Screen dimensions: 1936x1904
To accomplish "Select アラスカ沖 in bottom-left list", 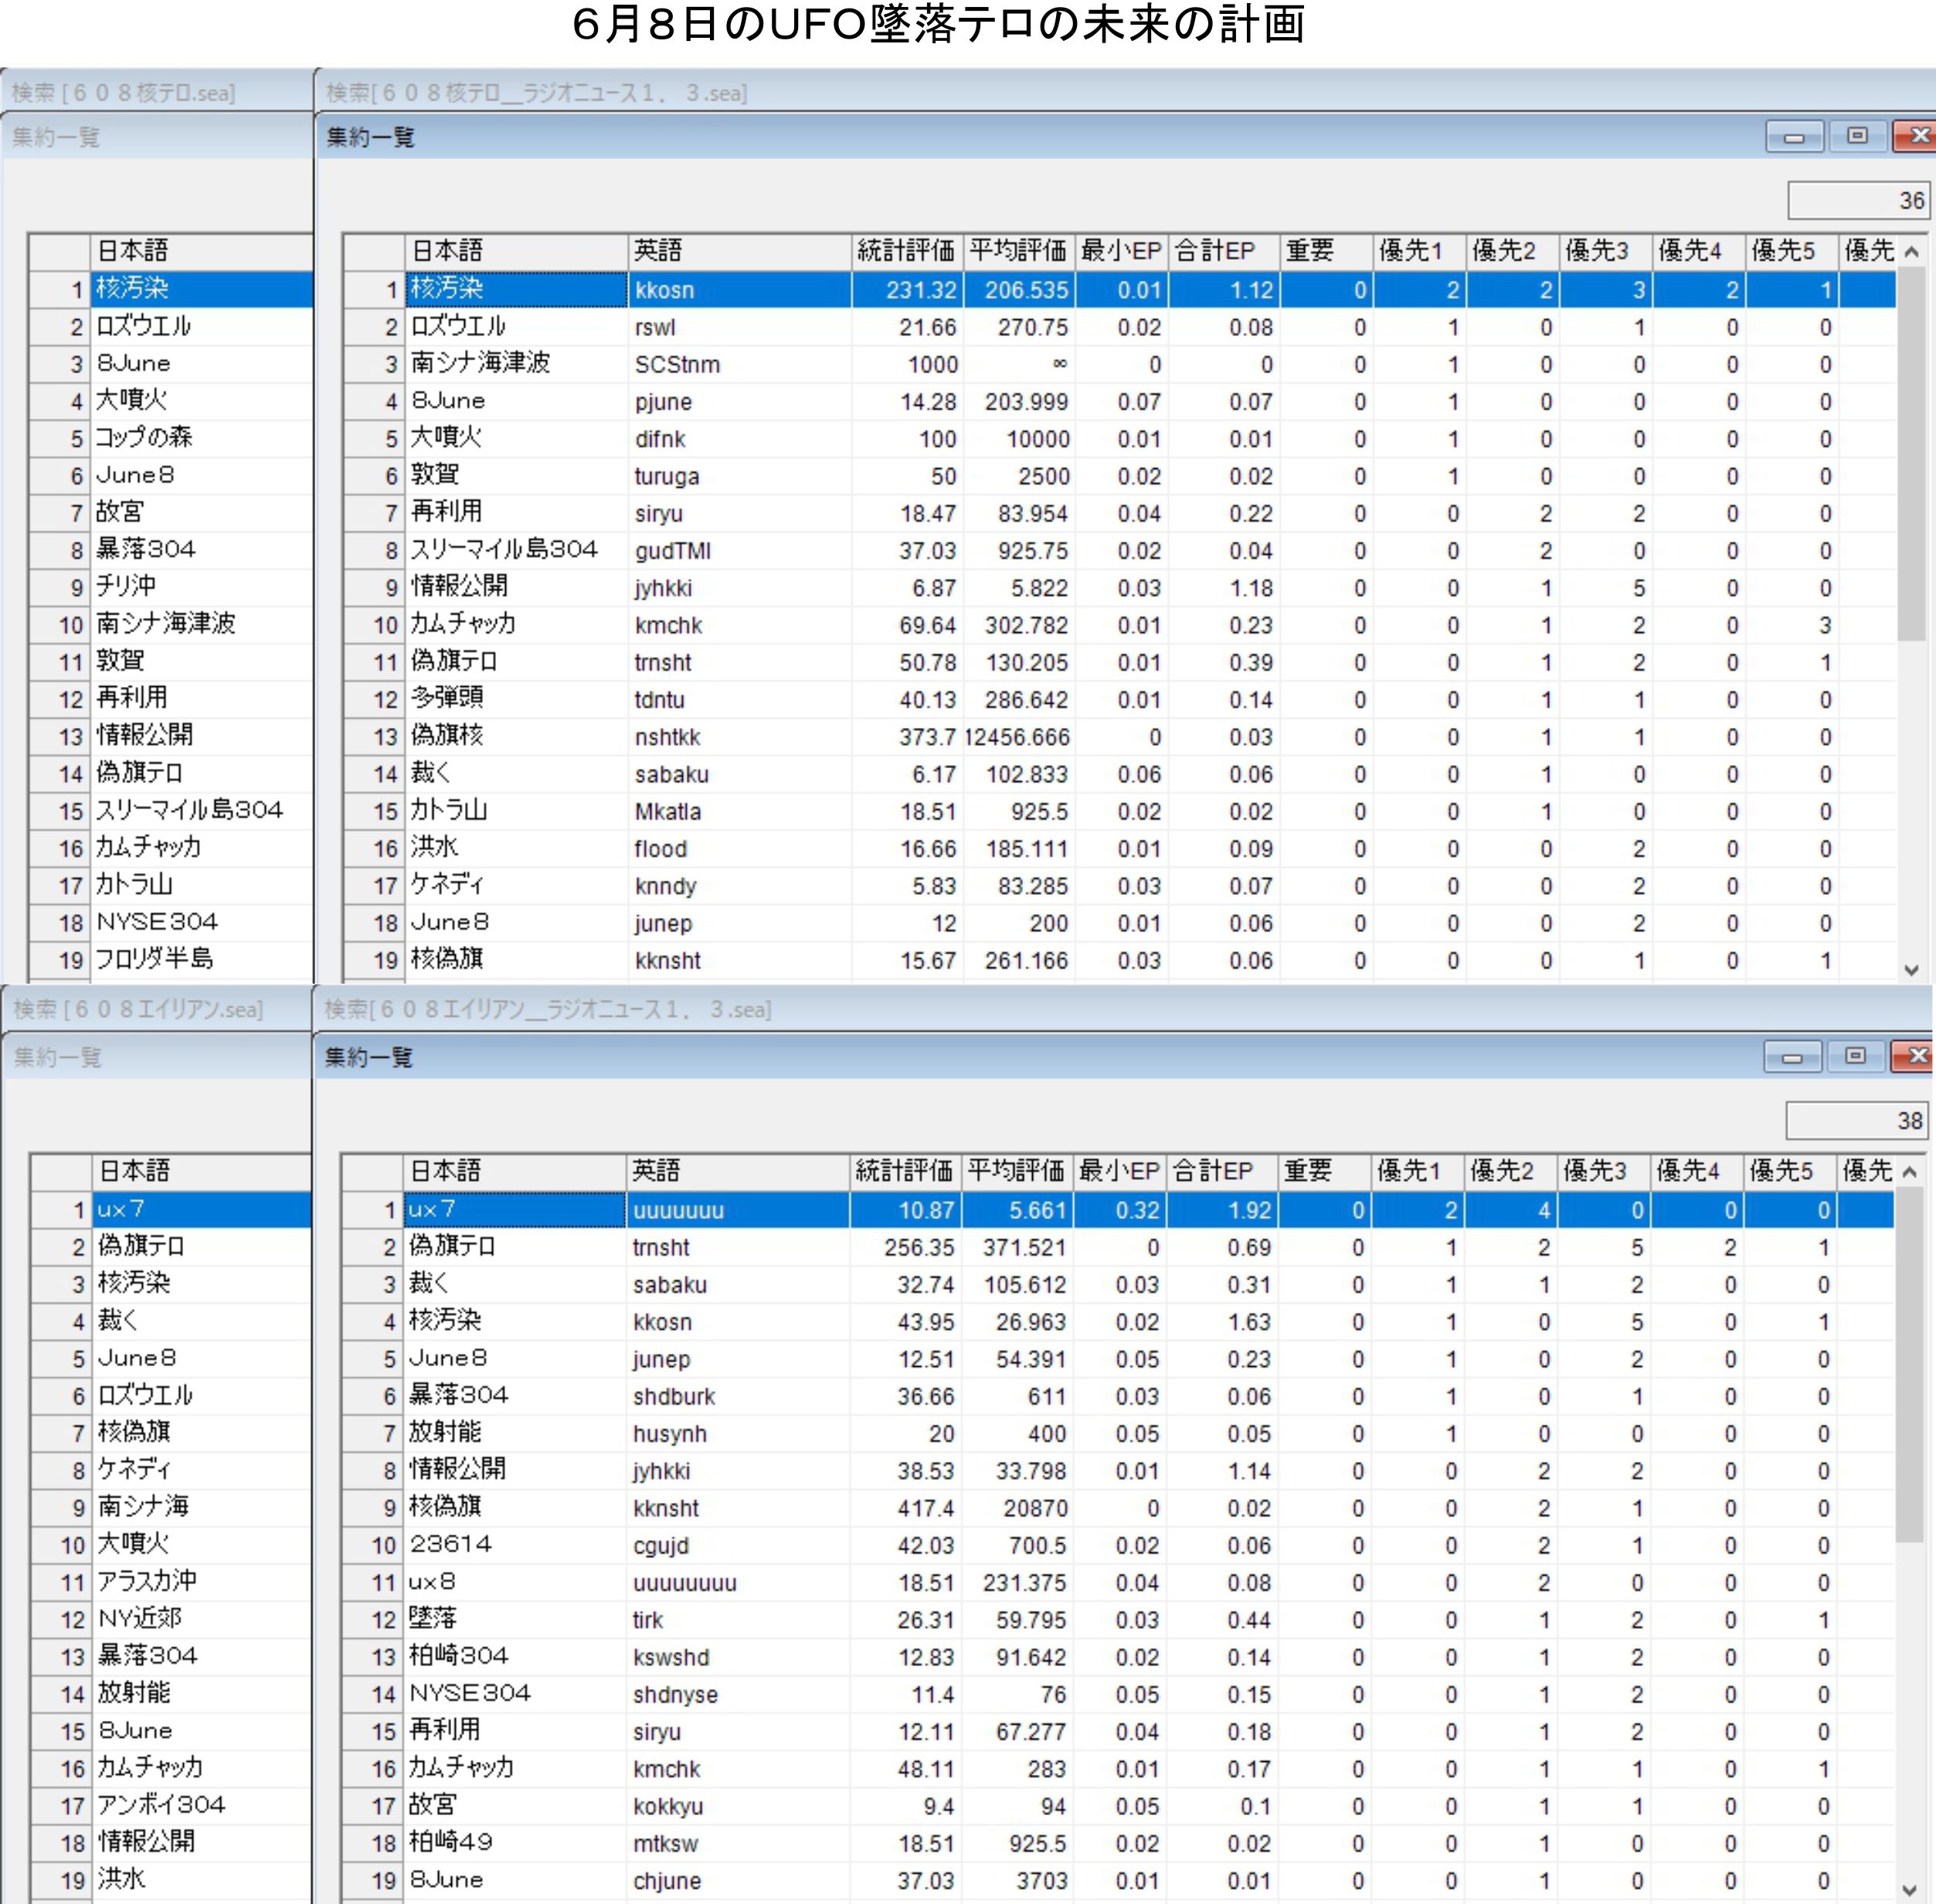I will (x=171, y=1581).
